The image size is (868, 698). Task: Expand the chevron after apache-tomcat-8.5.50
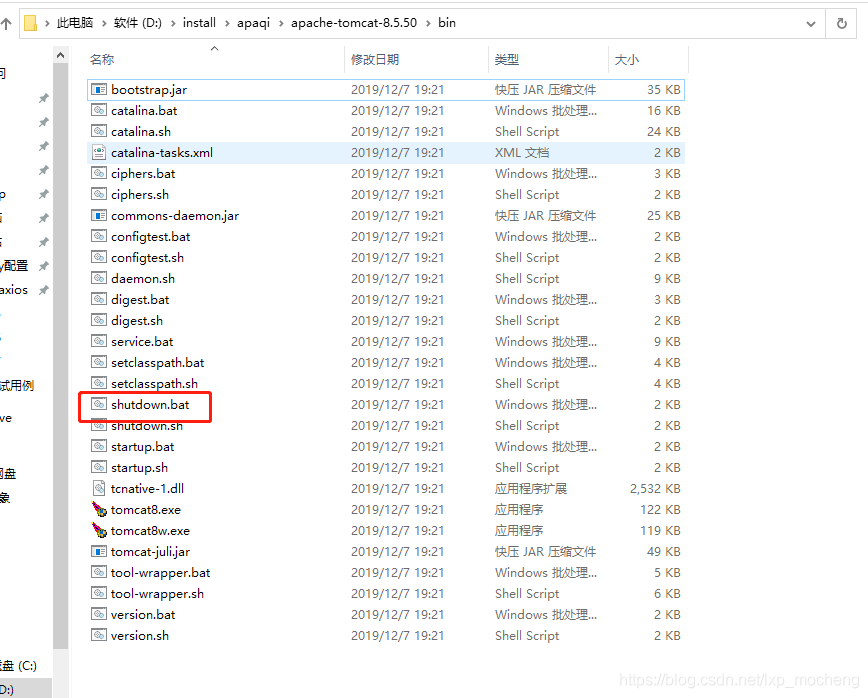pos(428,23)
